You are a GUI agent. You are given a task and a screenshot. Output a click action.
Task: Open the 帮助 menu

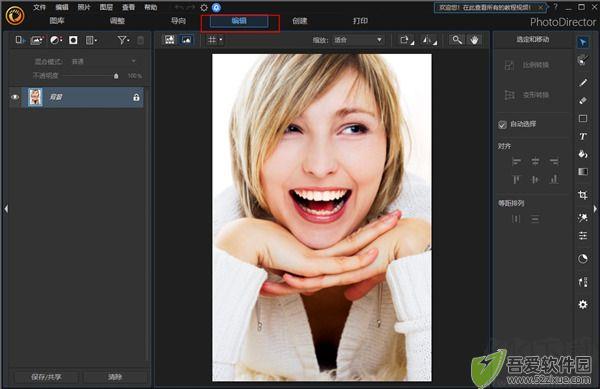click(x=150, y=7)
